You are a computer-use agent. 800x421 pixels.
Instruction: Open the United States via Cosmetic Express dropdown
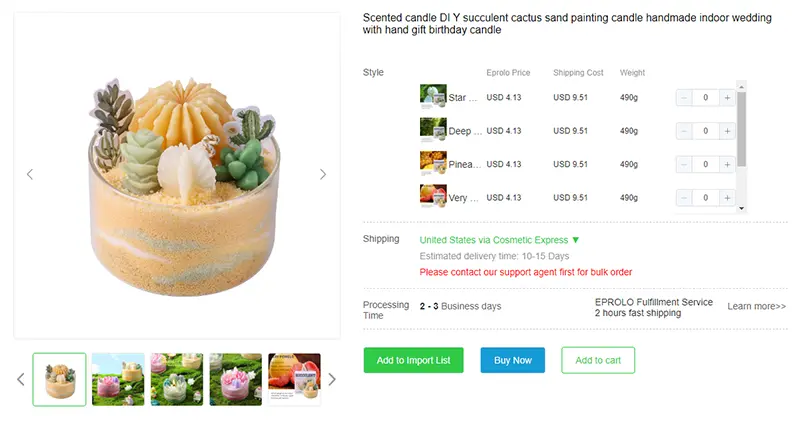click(499, 240)
